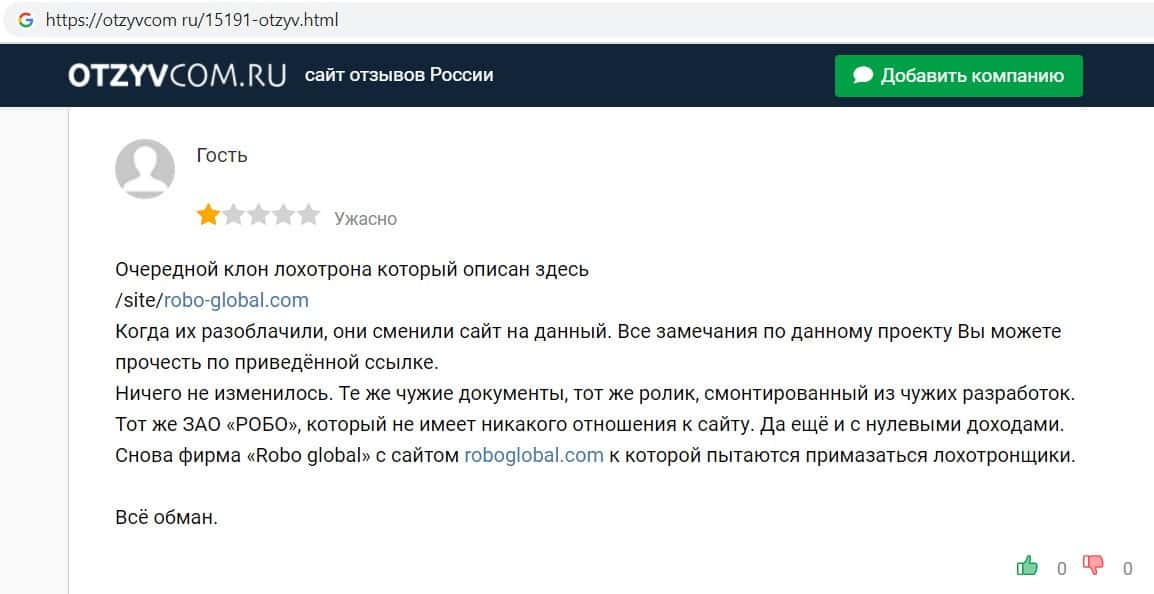
Task: Click the otzyvcom.ru URL in address bar
Action: pos(192,20)
